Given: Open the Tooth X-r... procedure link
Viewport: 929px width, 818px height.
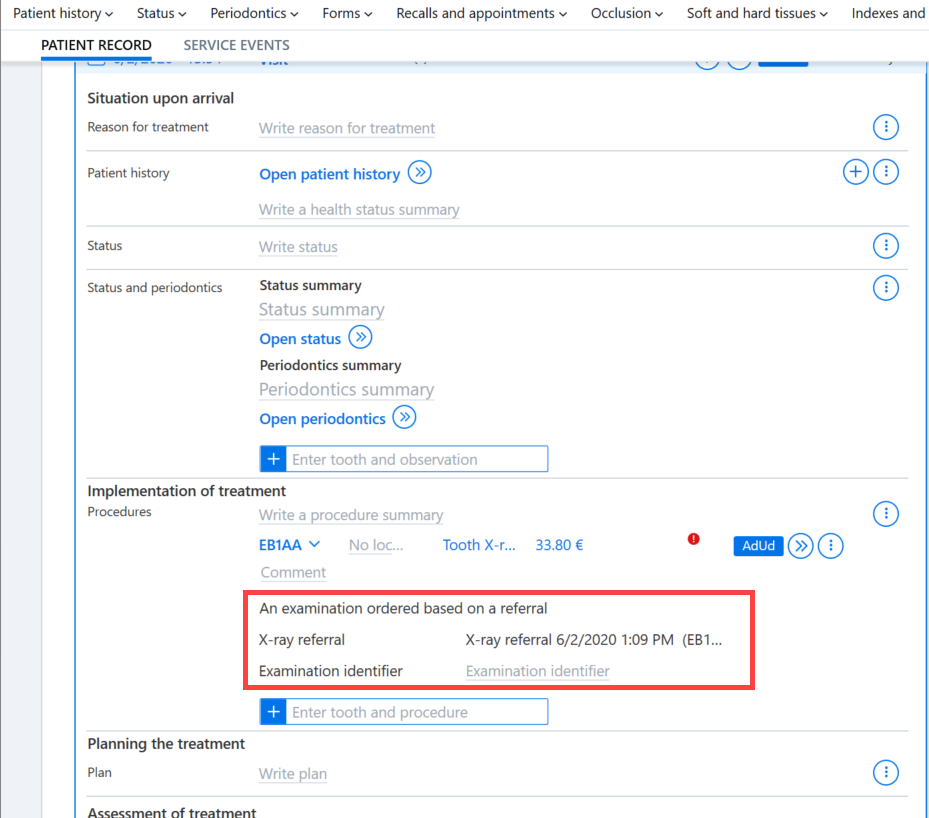Looking at the screenshot, I should click(x=479, y=545).
